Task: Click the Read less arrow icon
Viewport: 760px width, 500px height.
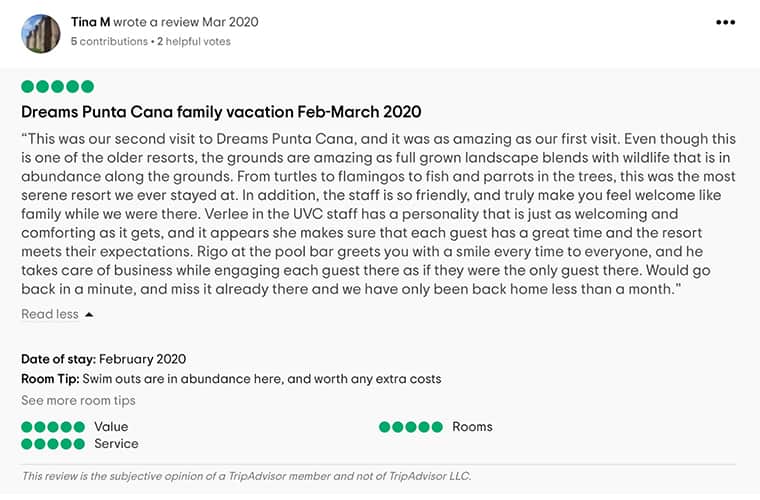Action: (x=89, y=314)
